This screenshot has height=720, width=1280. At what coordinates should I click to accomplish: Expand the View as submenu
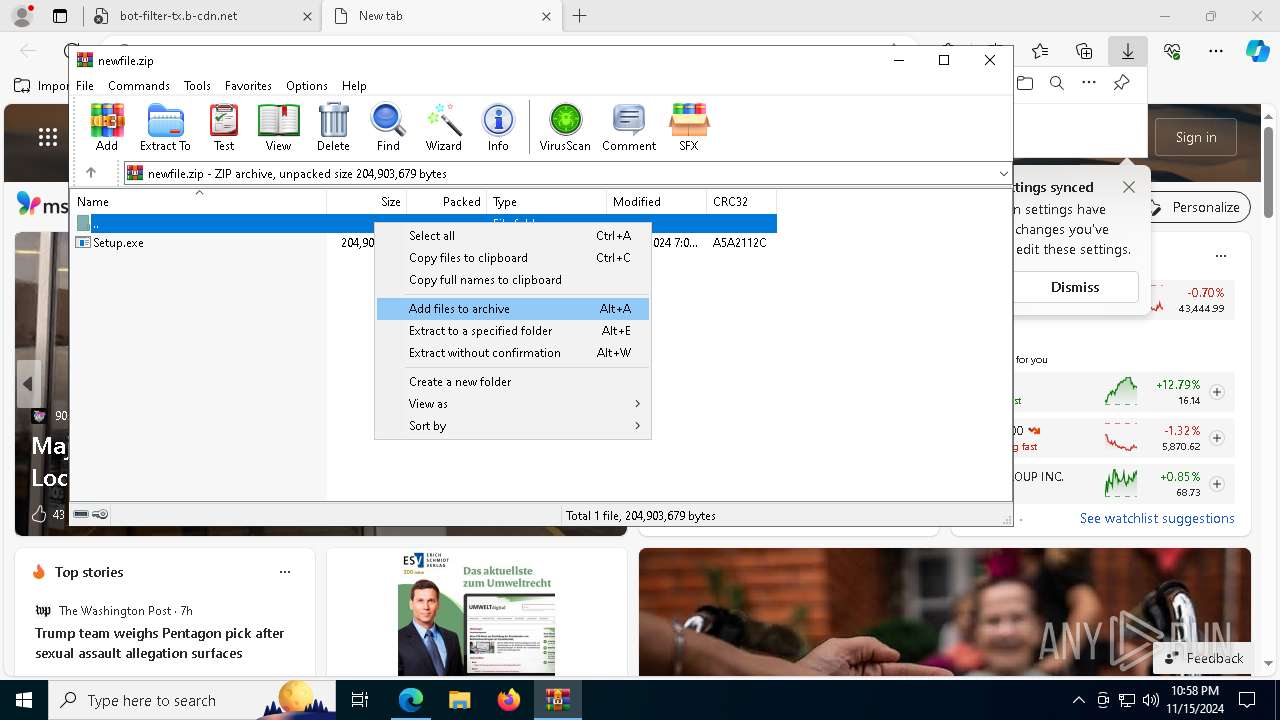pos(513,404)
